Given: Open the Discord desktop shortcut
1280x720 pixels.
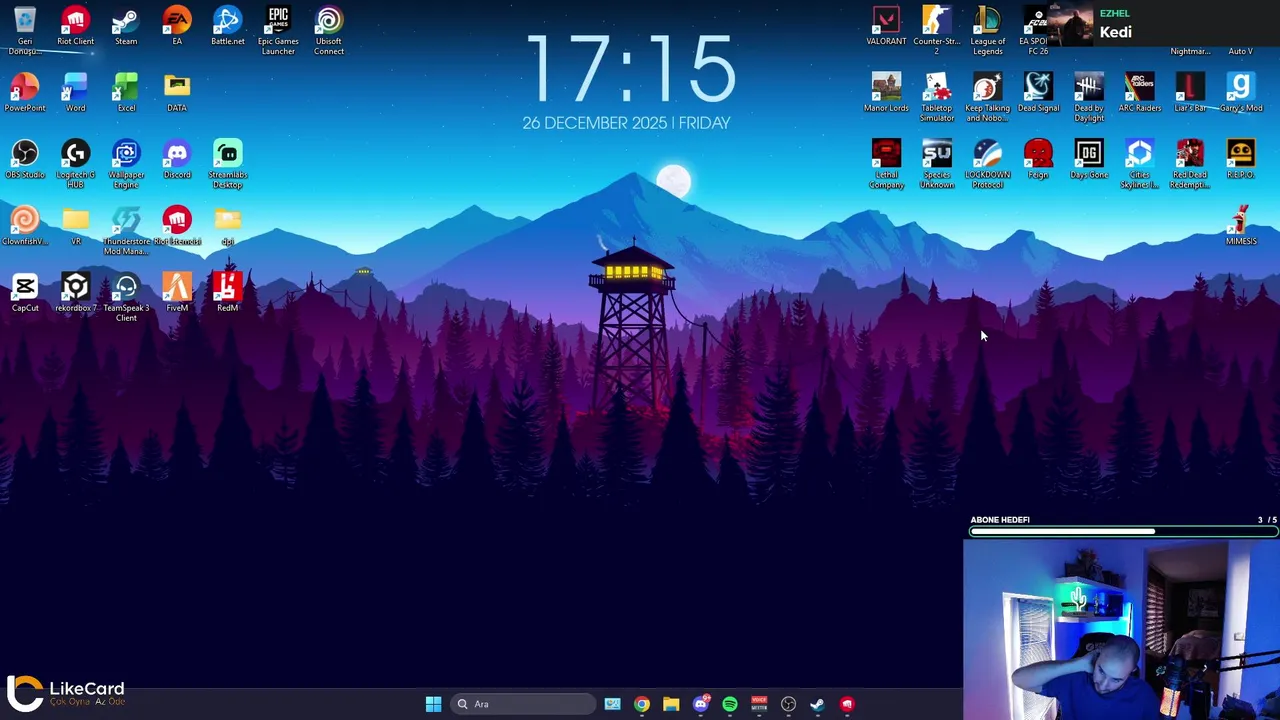Looking at the screenshot, I should 177,159.
